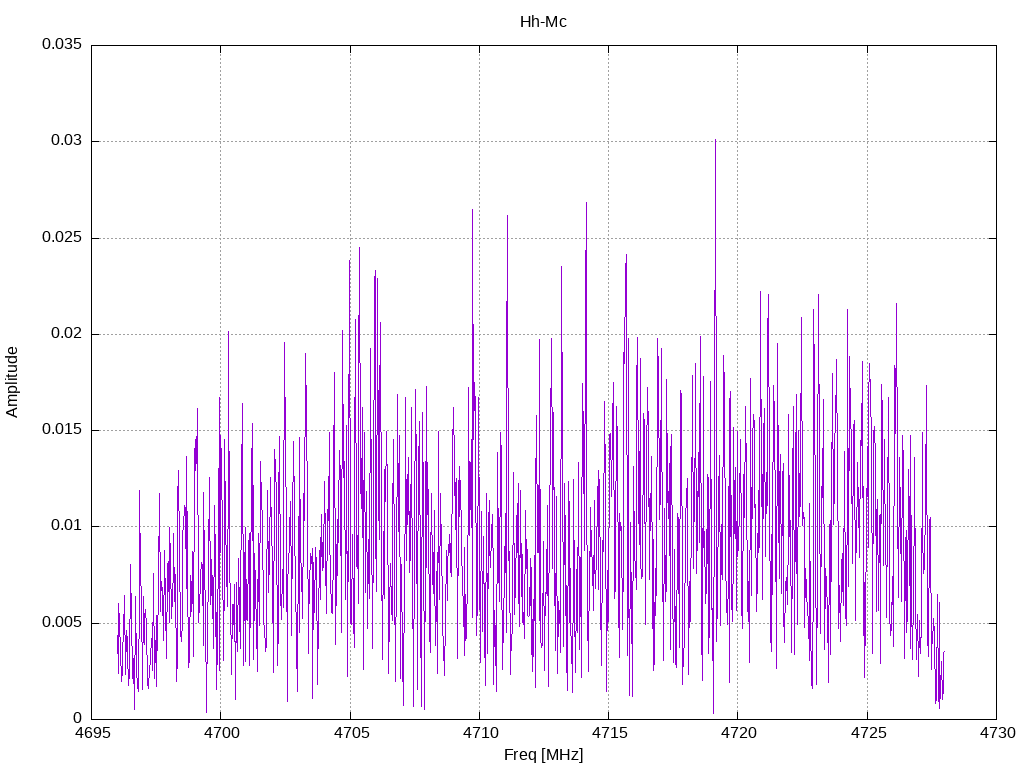
Task: Click the Amplitude y-axis label
Action: (12, 382)
